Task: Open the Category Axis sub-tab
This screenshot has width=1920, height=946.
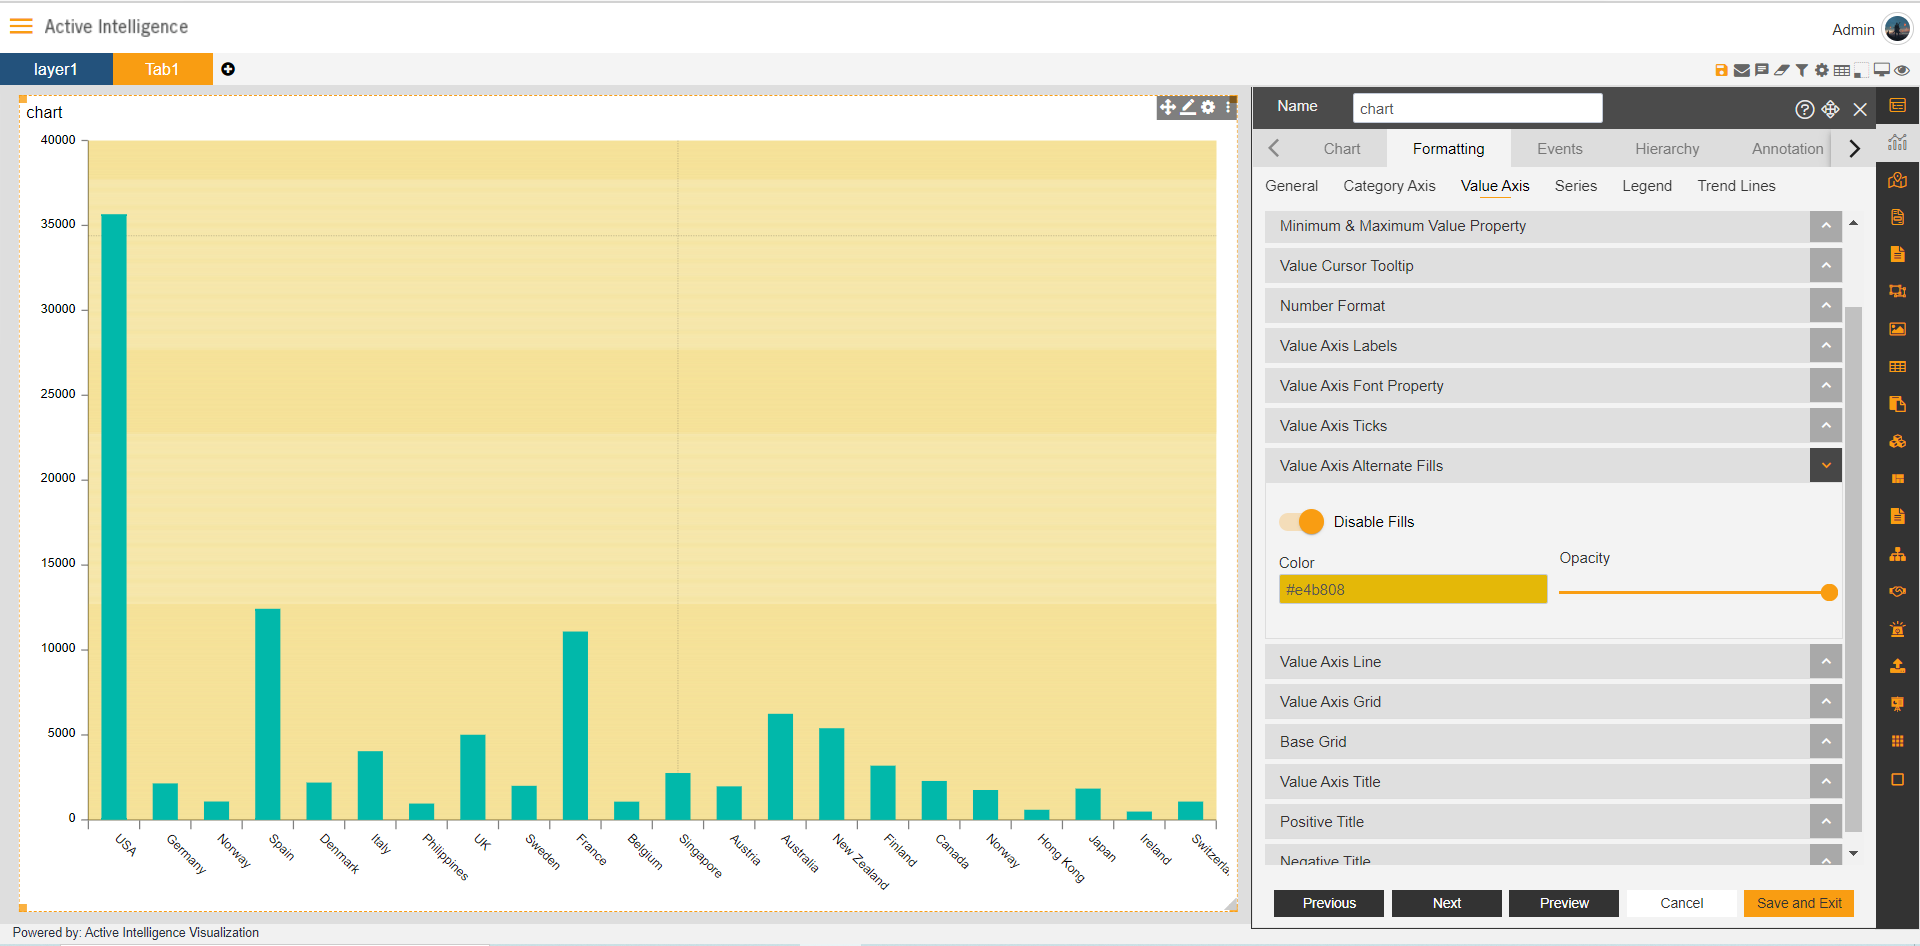Action: coord(1389,186)
